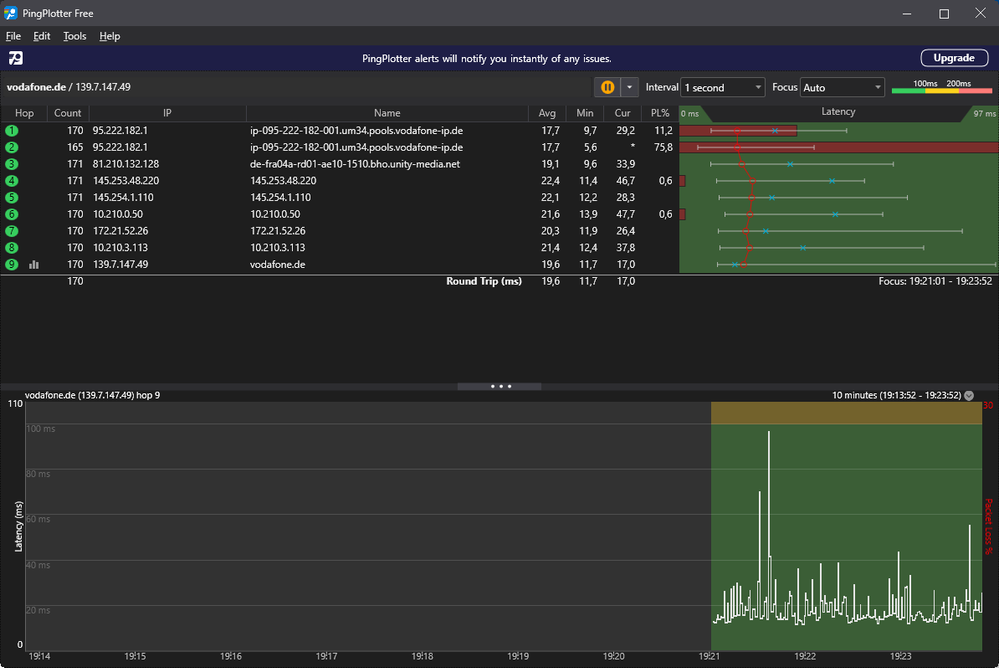Click the PingPlotter app icon in title bar
999x668 pixels.
11,13
